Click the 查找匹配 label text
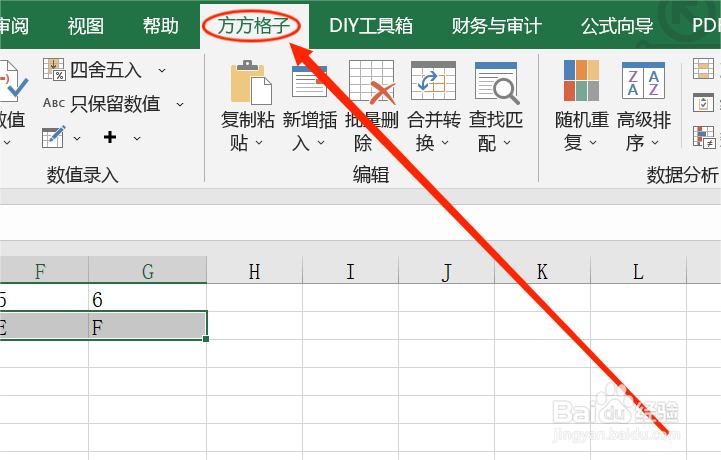Image resolution: width=721 pixels, height=460 pixels. point(496,132)
